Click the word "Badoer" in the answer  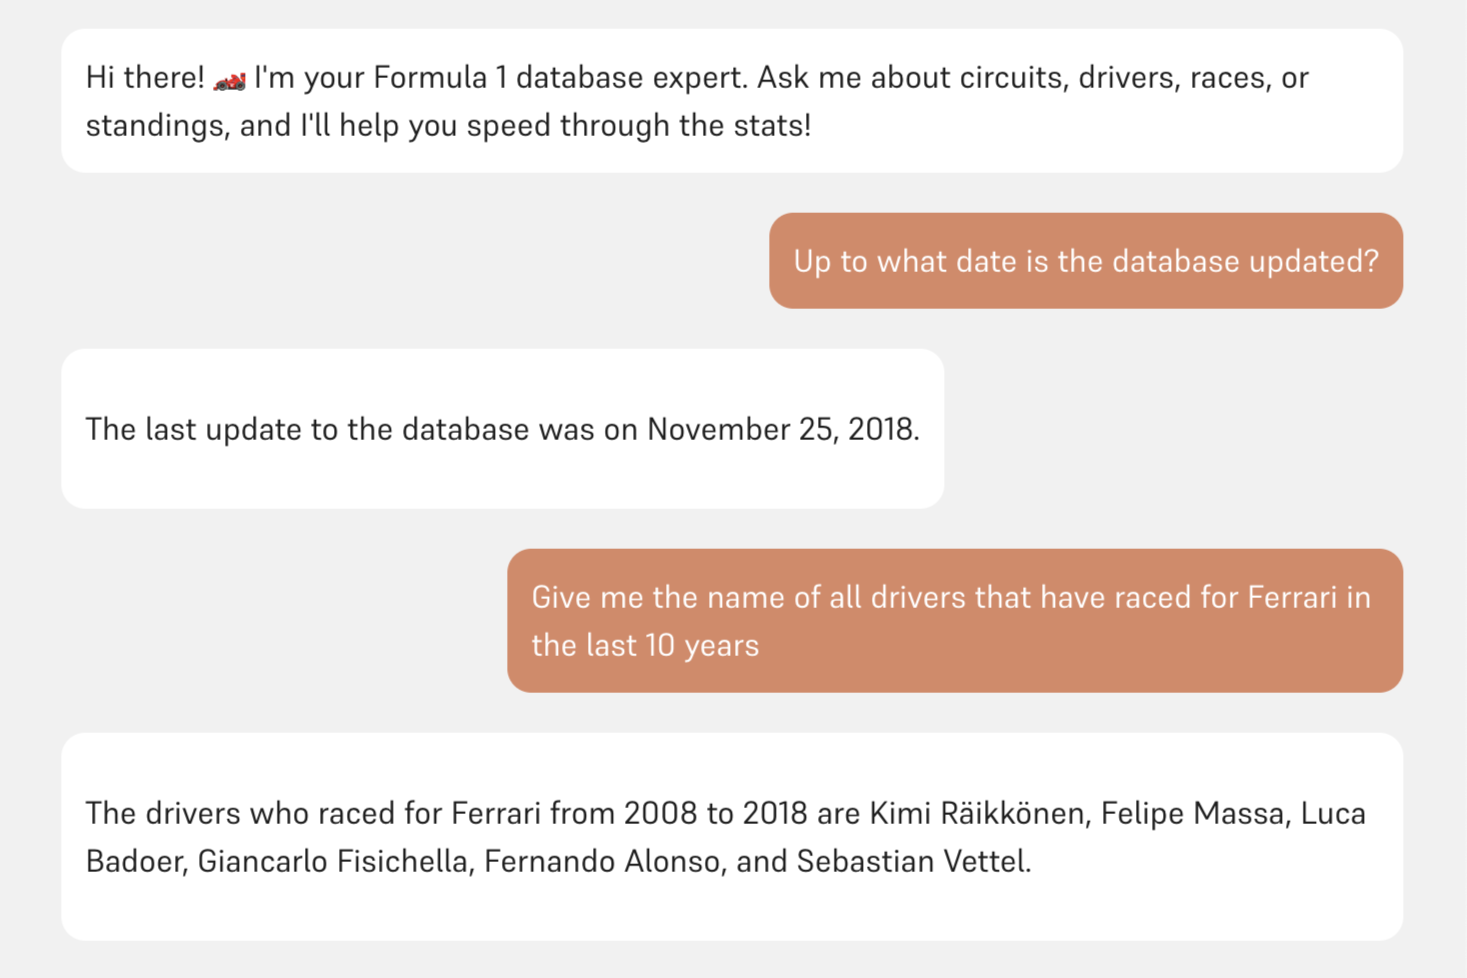(x=135, y=861)
